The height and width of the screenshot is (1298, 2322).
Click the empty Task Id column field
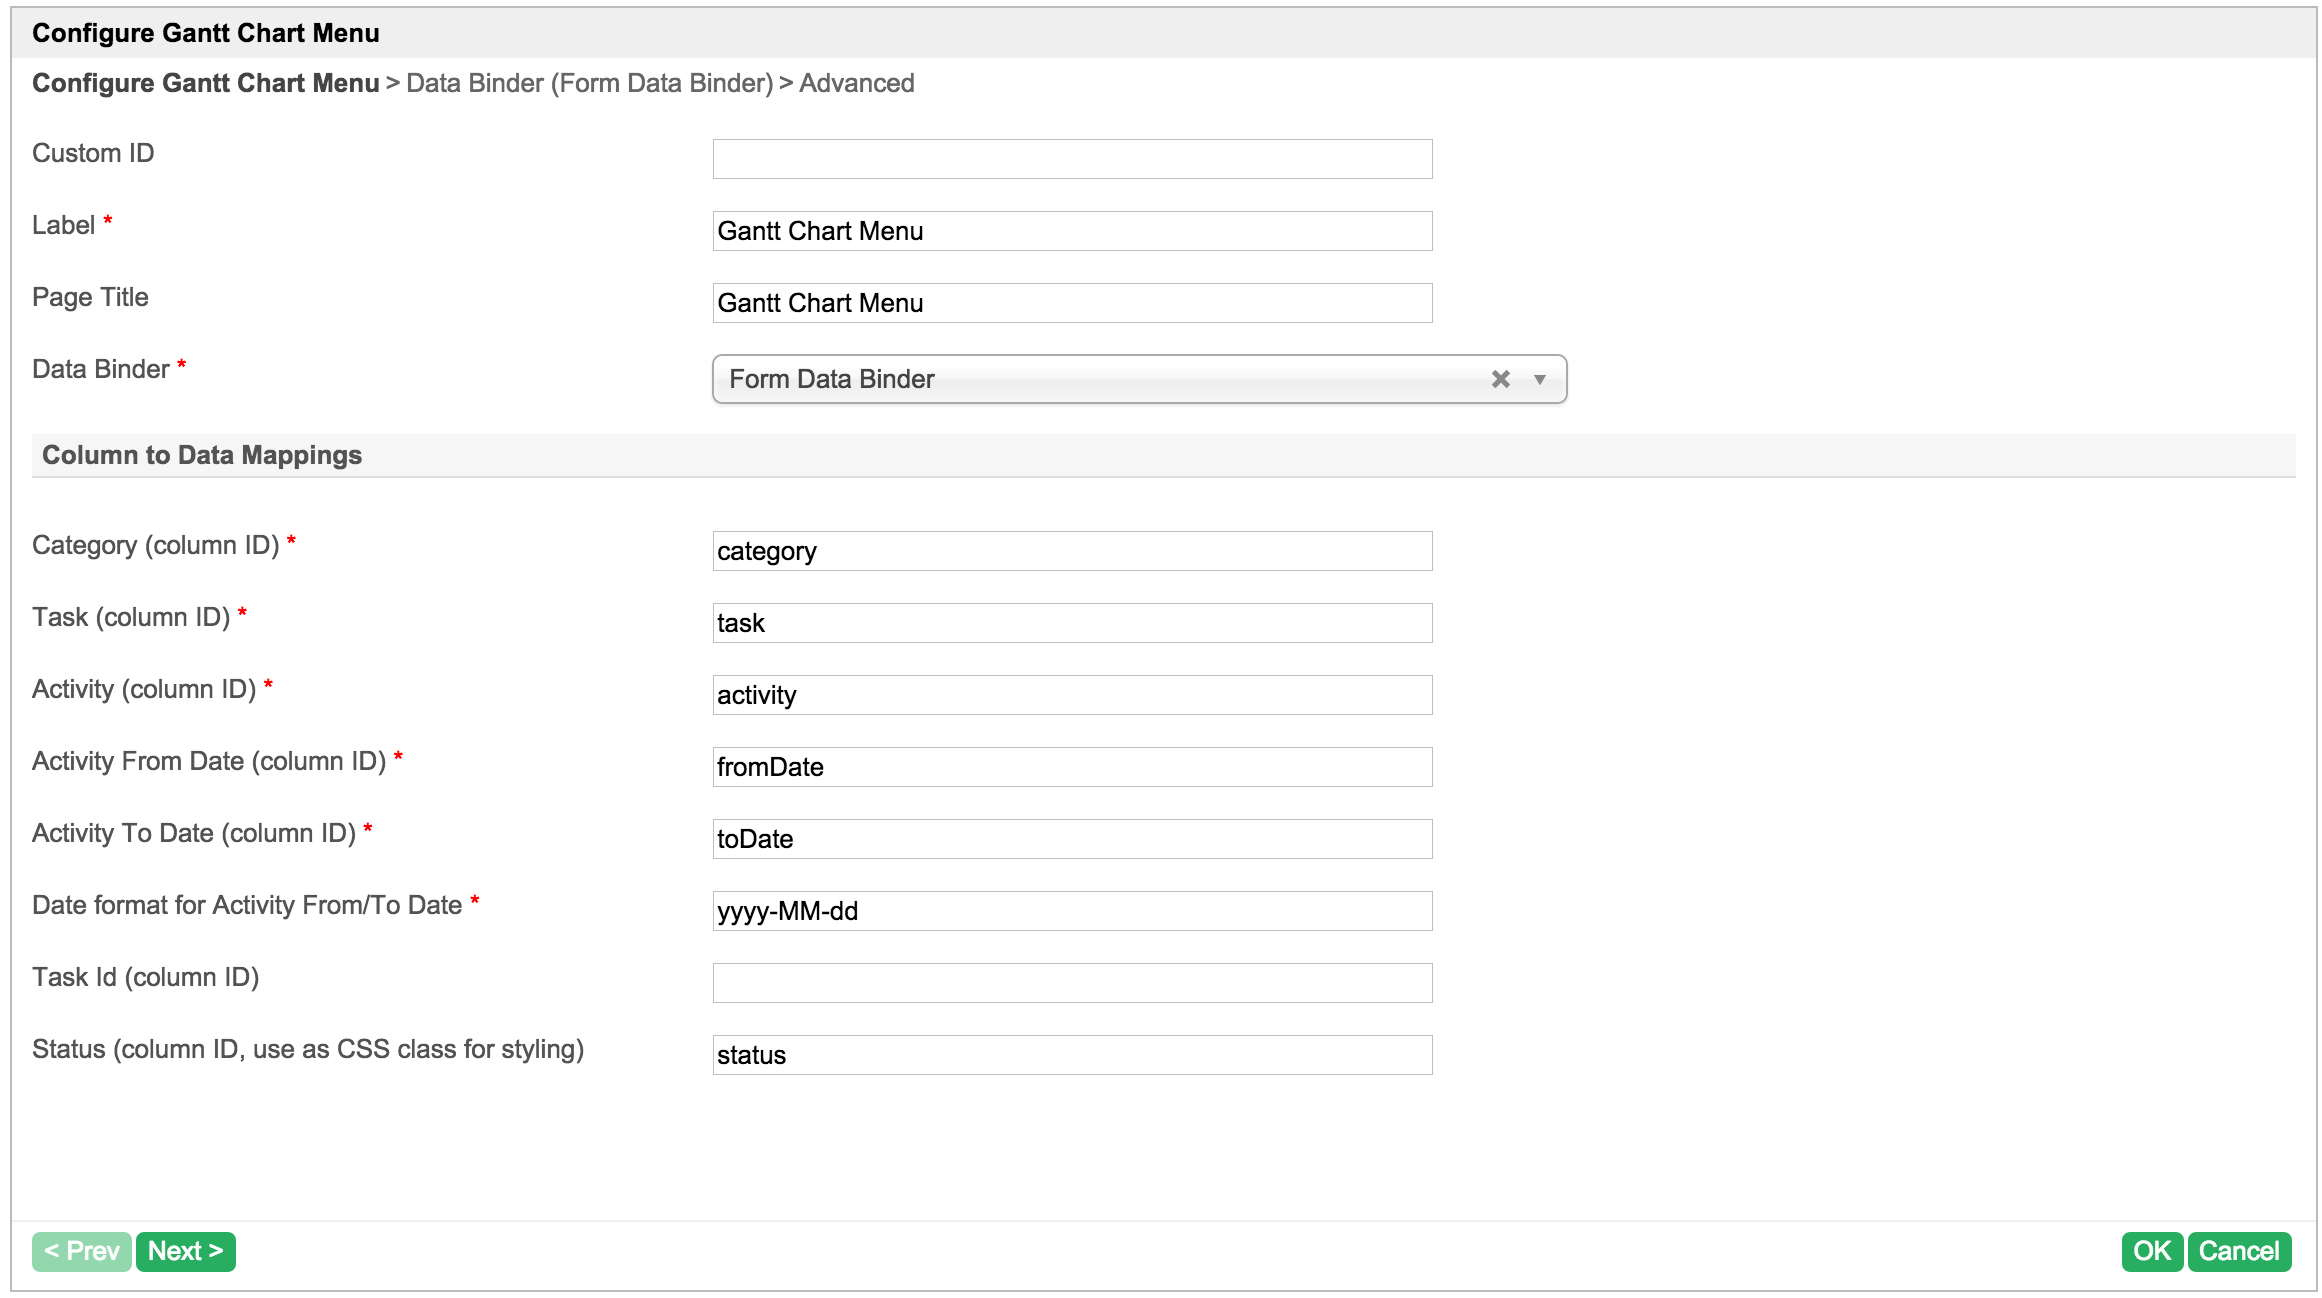coord(1072,983)
